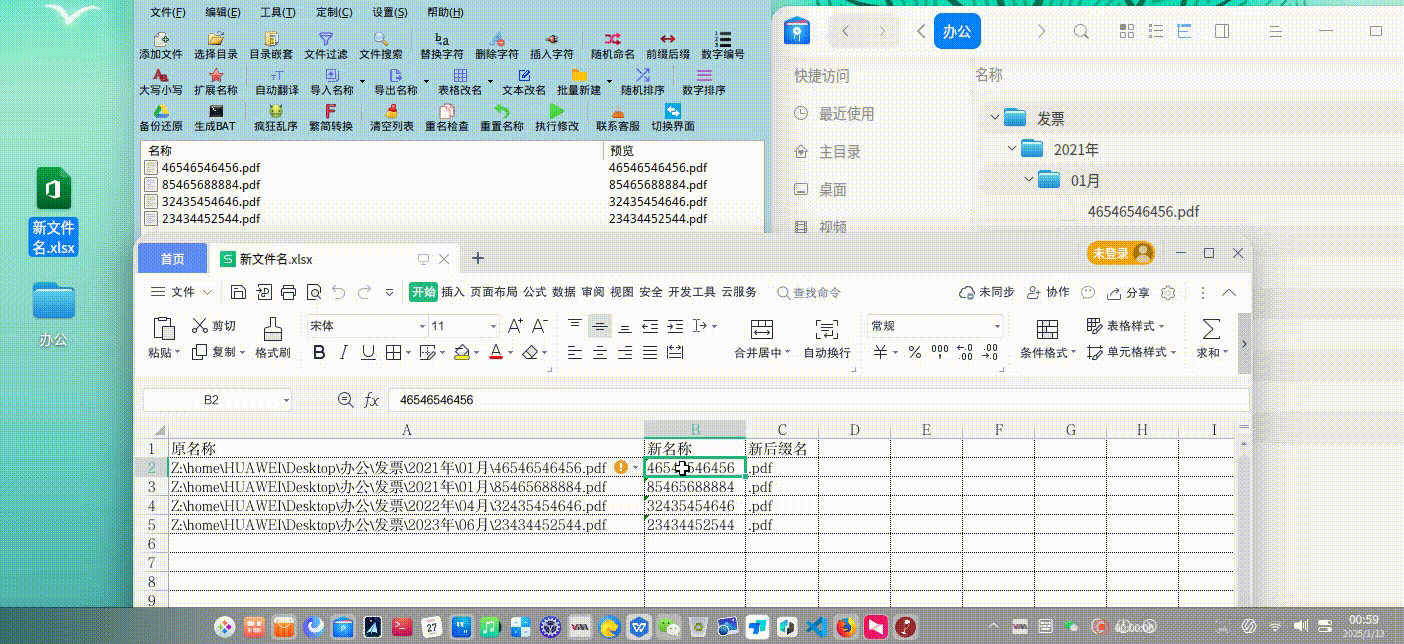Image resolution: width=1404 pixels, height=644 pixels.
Task: Click save icon in WPS quick toolbar
Action: coord(238,292)
